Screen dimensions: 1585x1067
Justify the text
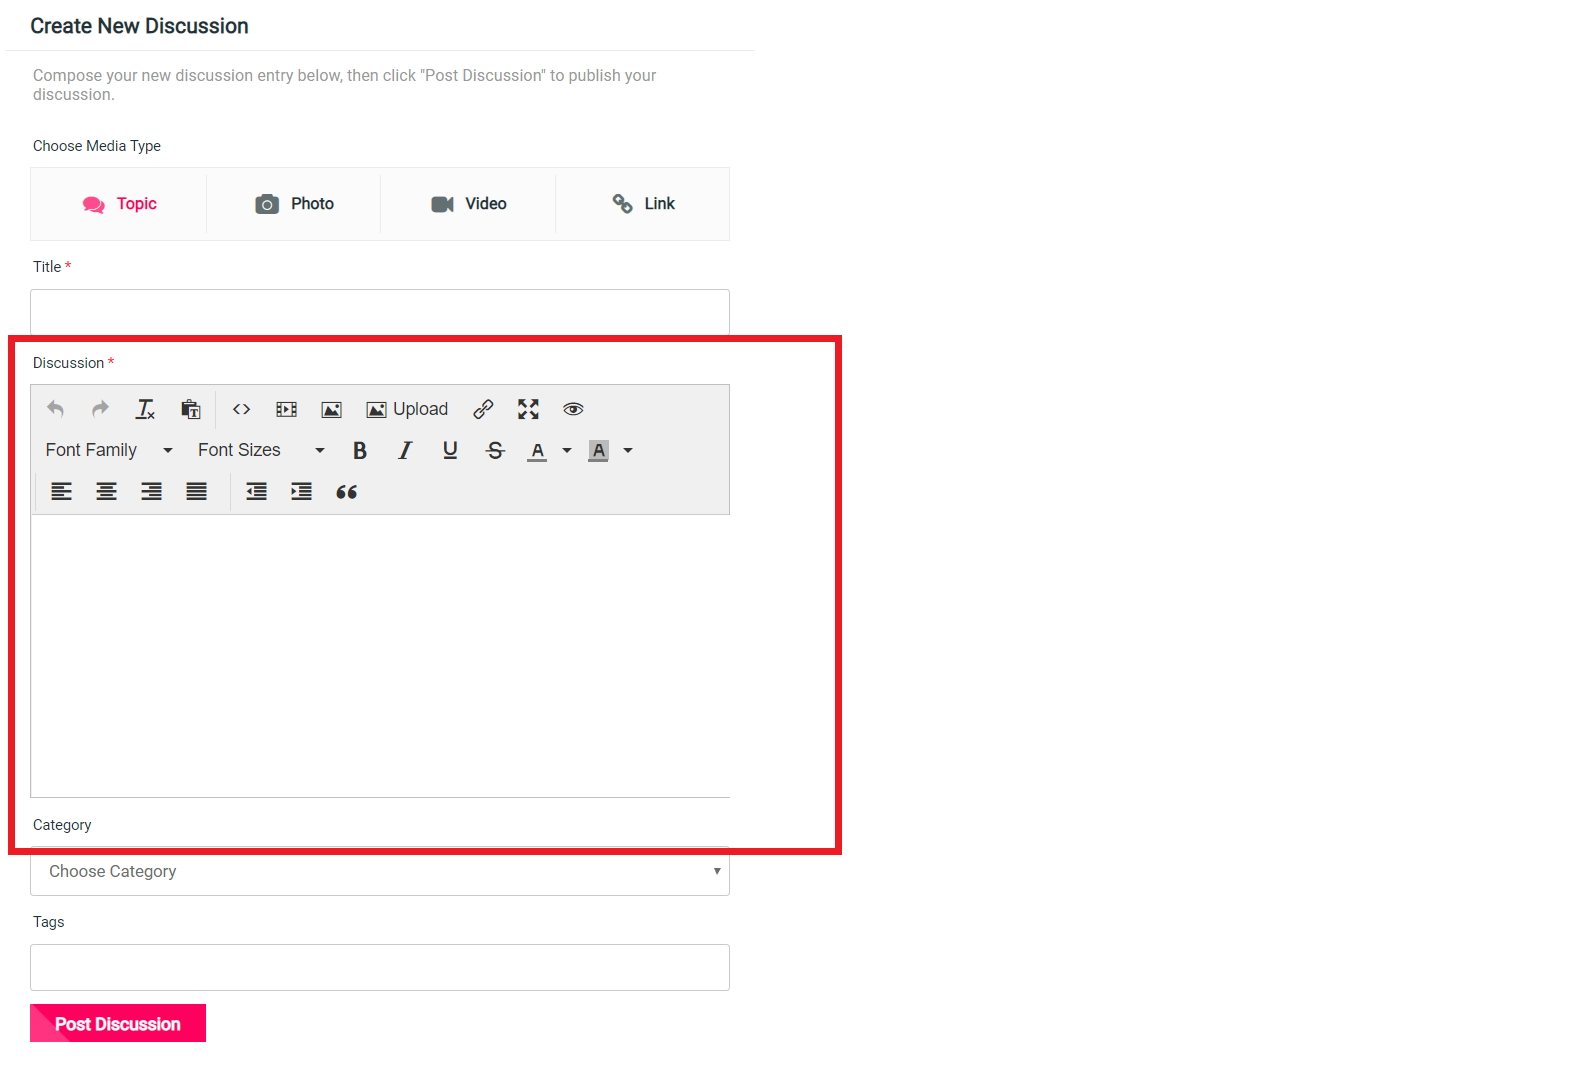tap(196, 491)
